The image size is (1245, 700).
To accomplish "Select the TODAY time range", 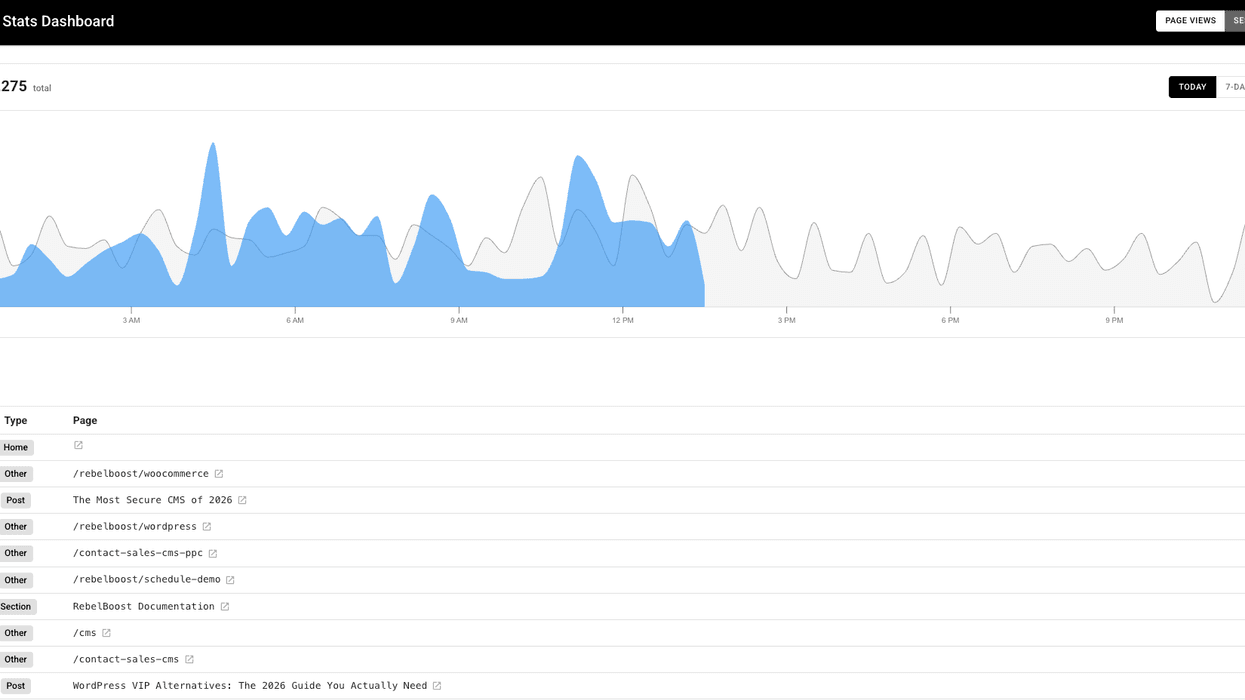I will coord(1192,86).
